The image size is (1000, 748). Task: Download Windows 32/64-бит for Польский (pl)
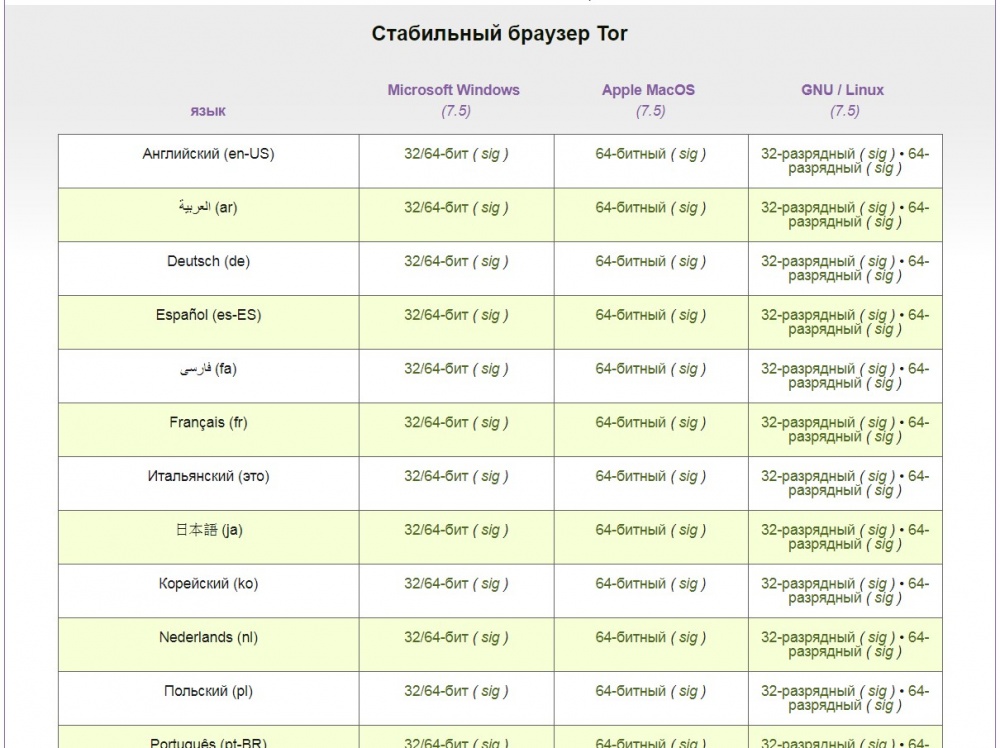tap(436, 692)
